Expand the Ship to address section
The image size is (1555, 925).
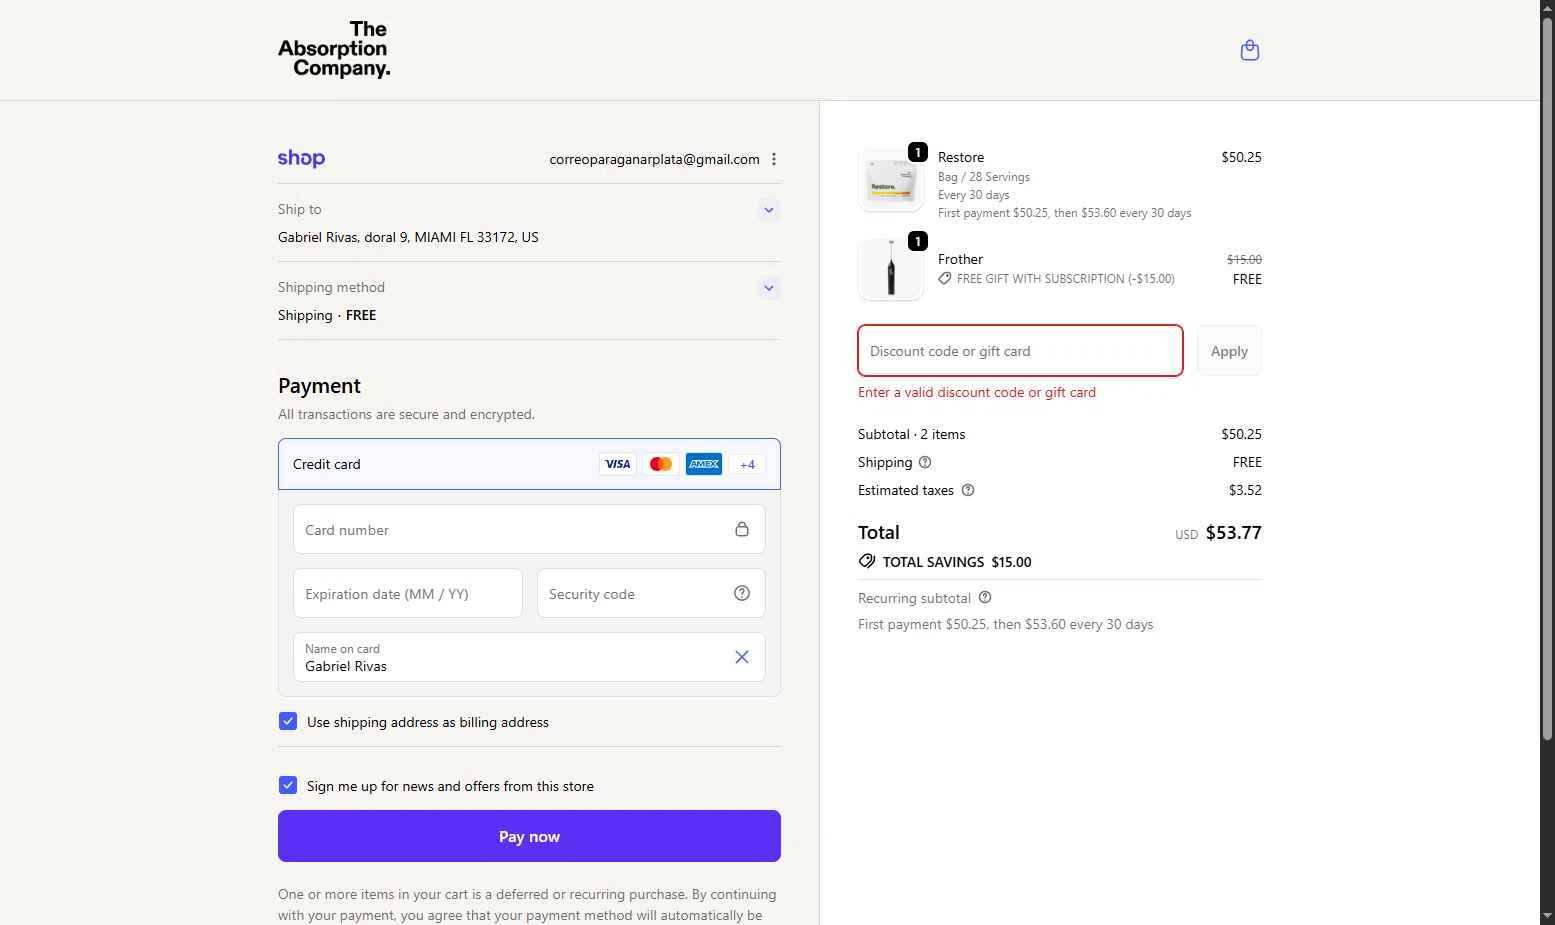click(x=768, y=210)
